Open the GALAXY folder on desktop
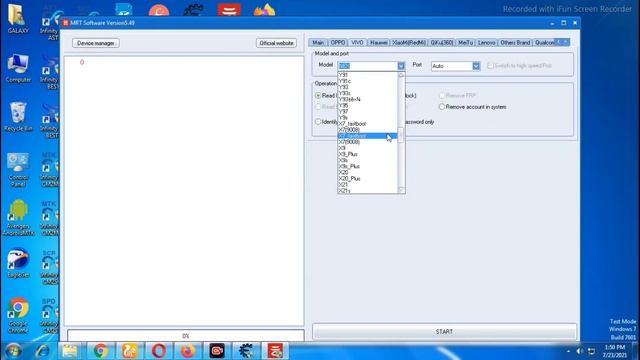Image resolution: width=640 pixels, height=360 pixels. point(18,18)
